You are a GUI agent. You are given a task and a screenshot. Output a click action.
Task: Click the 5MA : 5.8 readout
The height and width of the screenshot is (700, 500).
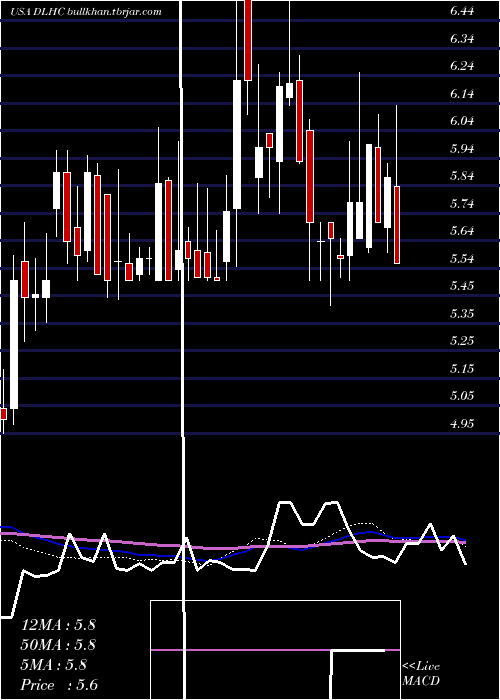(x=54, y=665)
